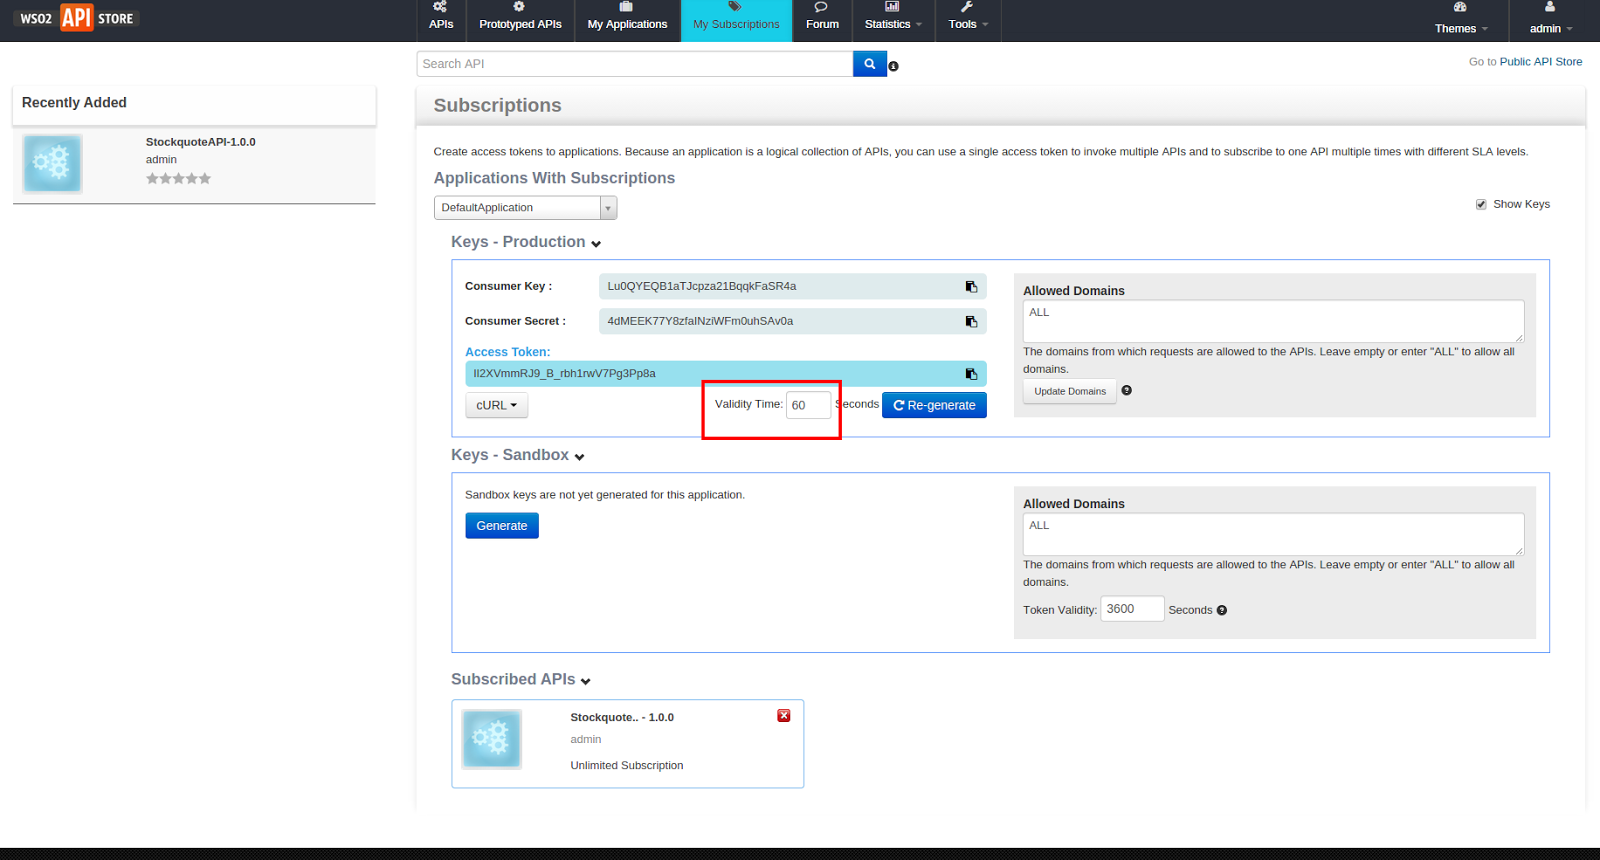Screen dimensions: 1600x860
Task: Follow the Public API Store link
Action: coord(1541,62)
